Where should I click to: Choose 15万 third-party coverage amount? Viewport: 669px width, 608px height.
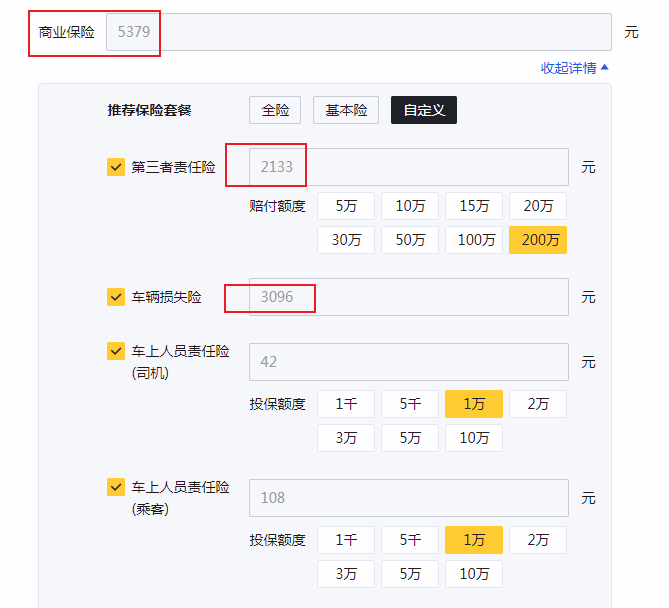point(474,206)
